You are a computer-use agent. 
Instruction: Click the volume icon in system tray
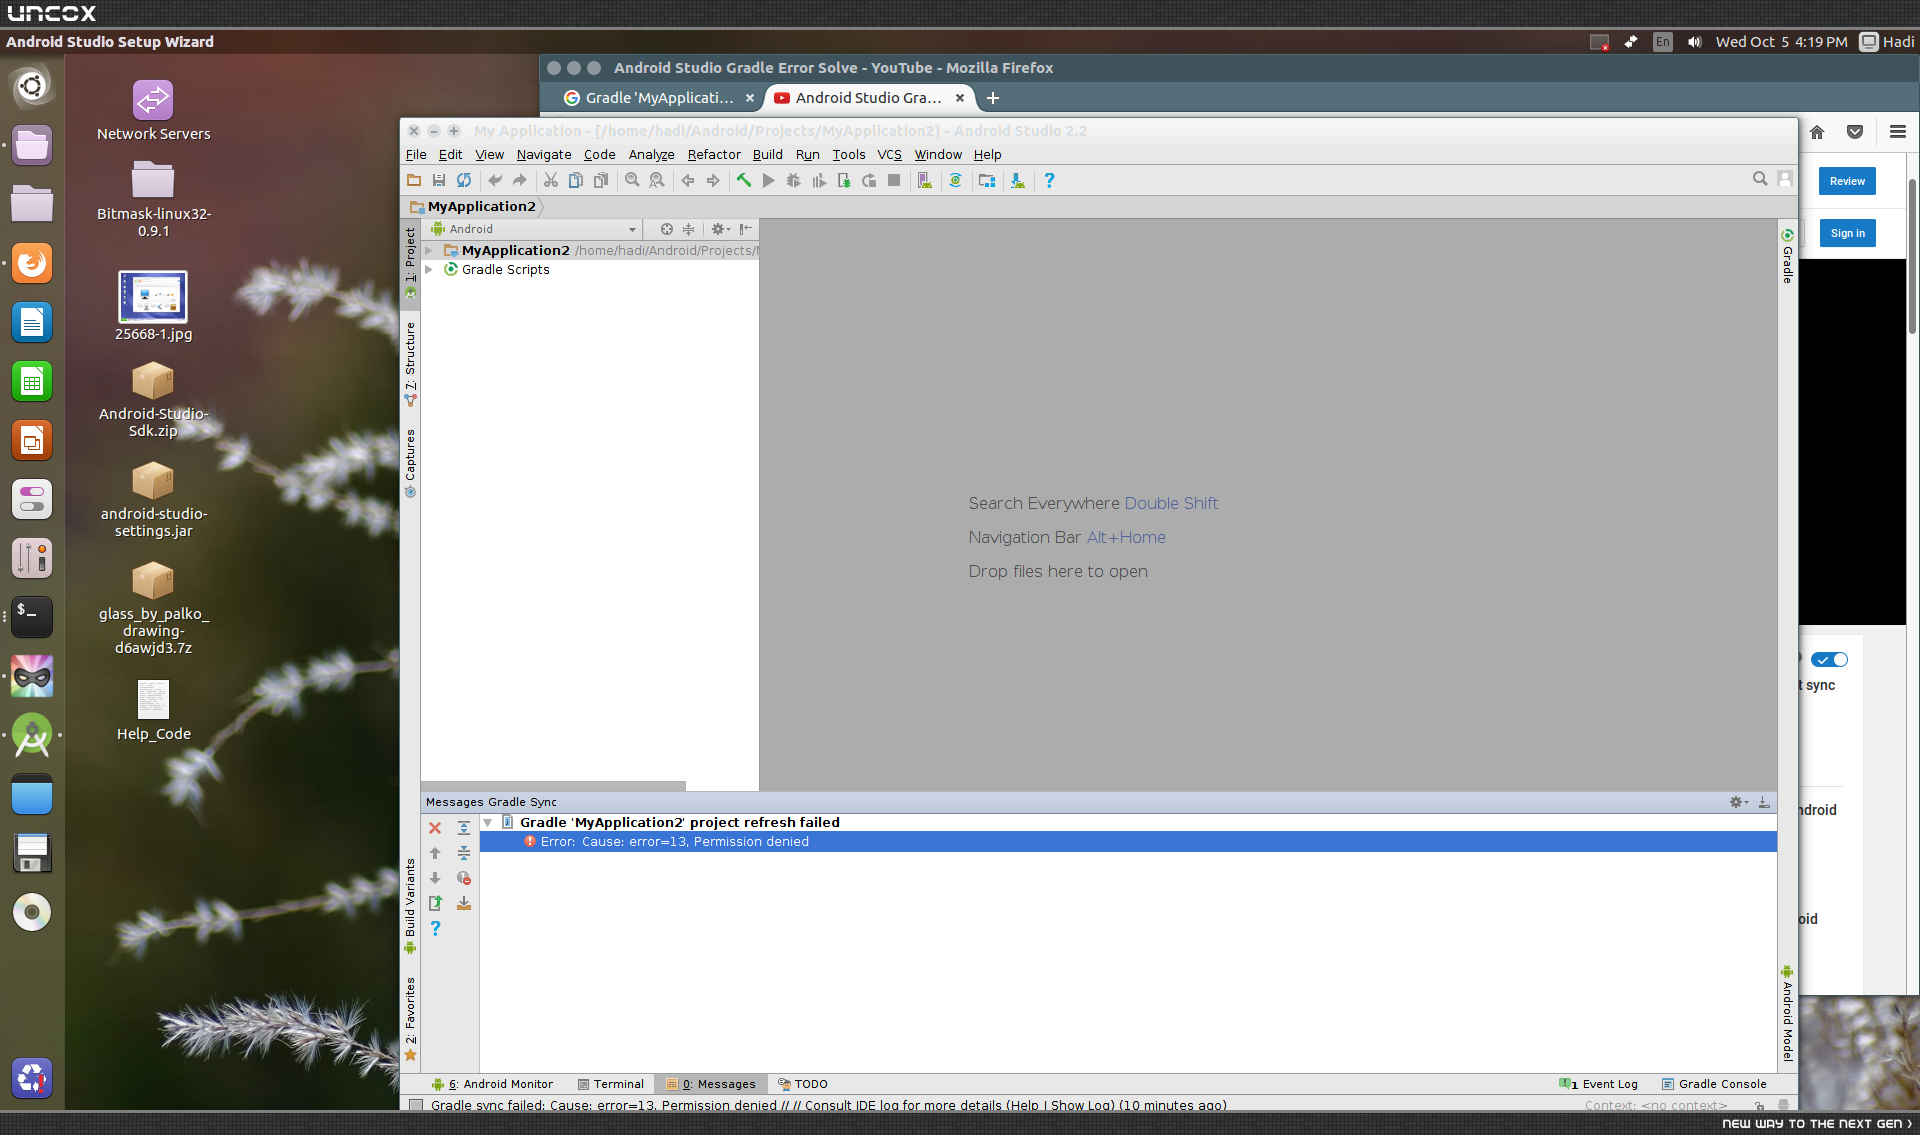pos(1694,42)
